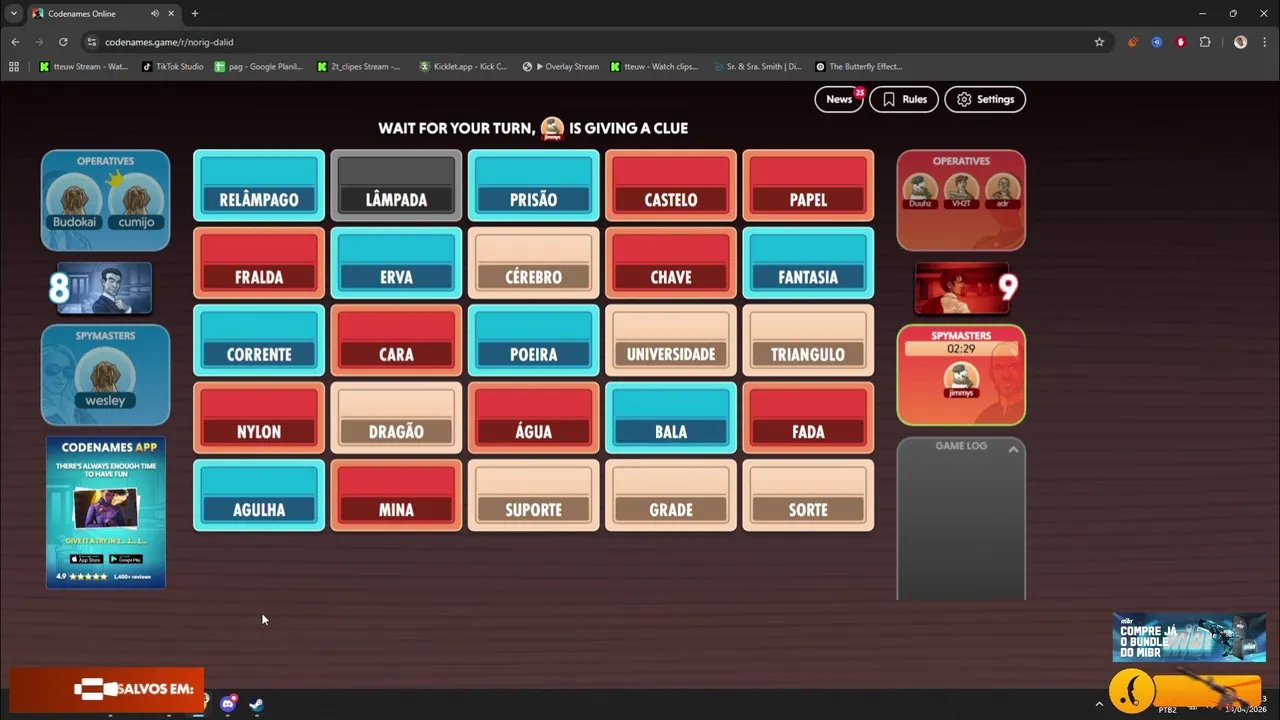
Task: Collapse the Game Log panel chevron
Action: (x=1013, y=450)
